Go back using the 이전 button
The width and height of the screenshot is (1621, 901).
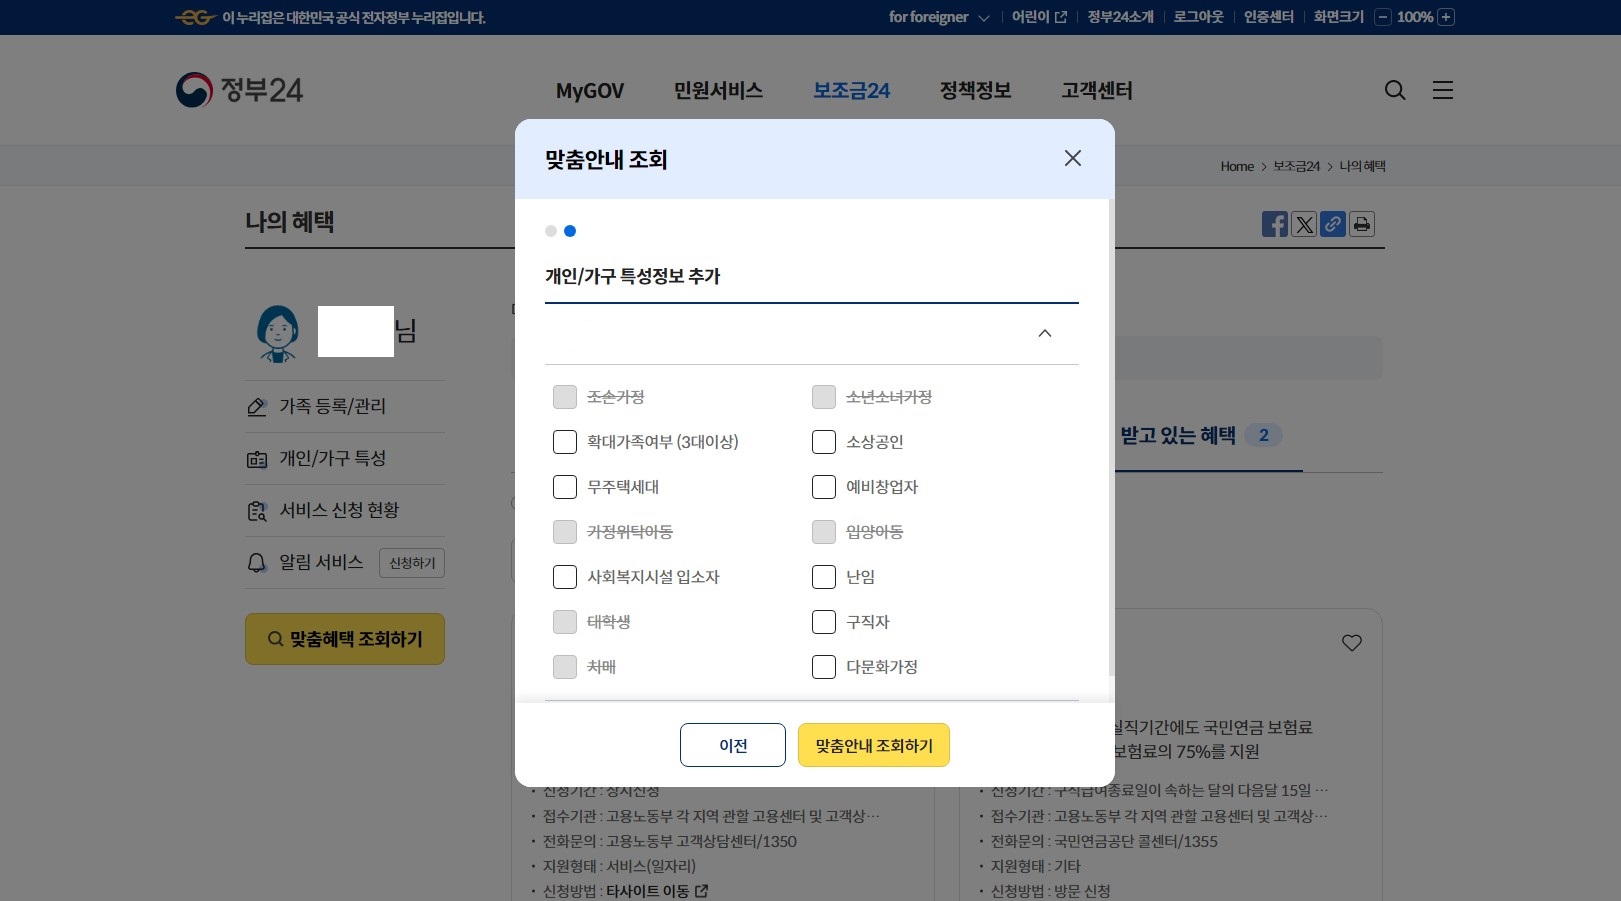[x=732, y=745]
